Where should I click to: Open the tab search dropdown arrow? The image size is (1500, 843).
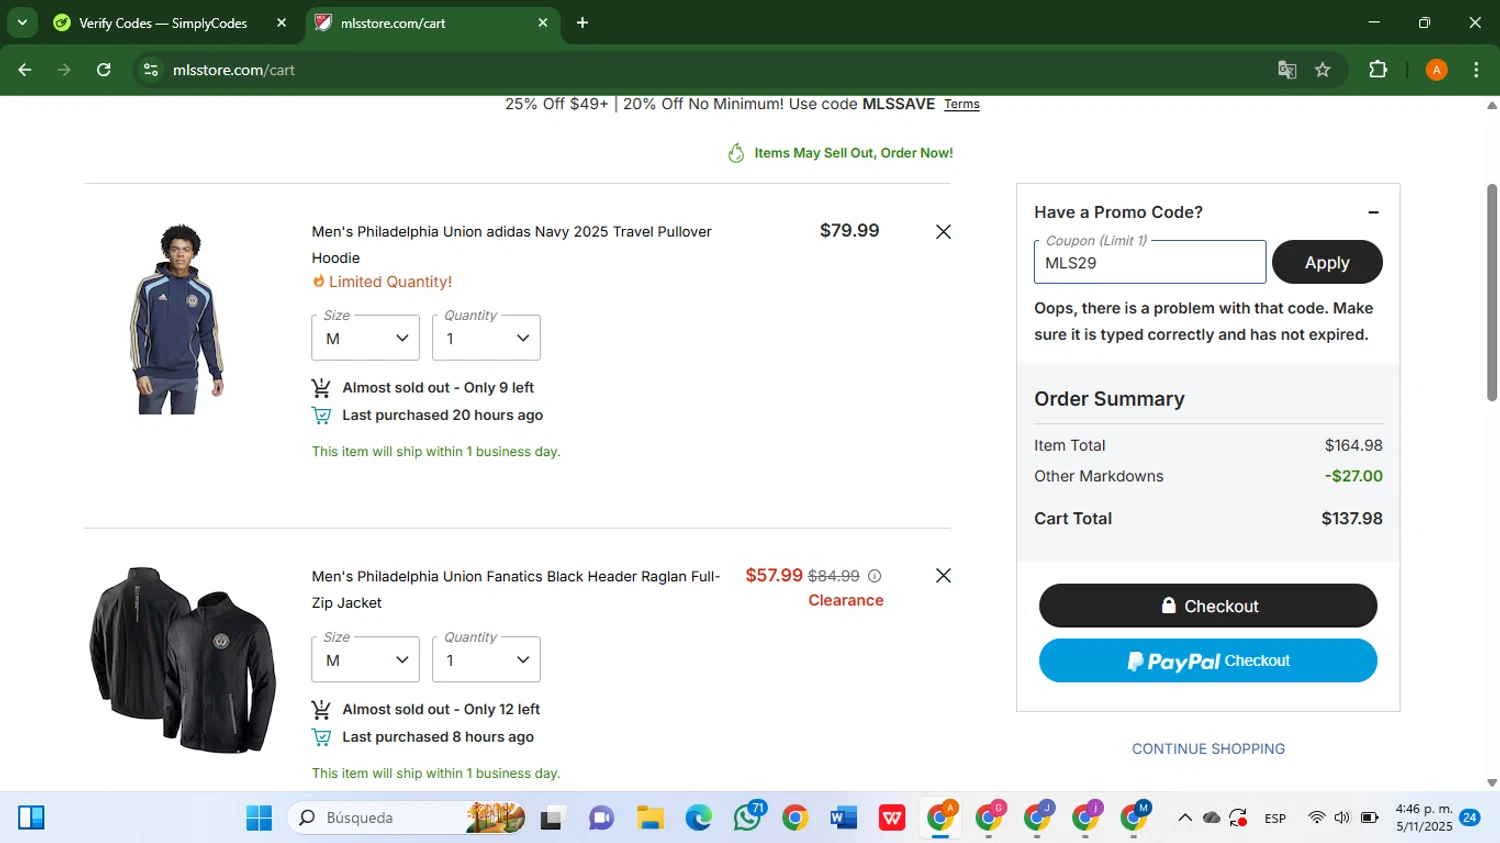tap(22, 23)
